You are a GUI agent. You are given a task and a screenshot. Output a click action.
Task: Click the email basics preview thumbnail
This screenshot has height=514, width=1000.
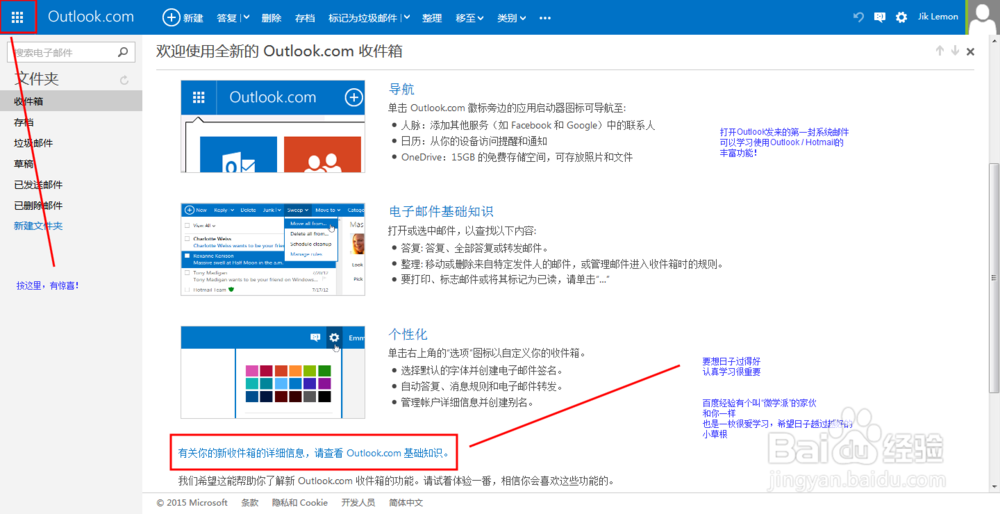(x=273, y=249)
